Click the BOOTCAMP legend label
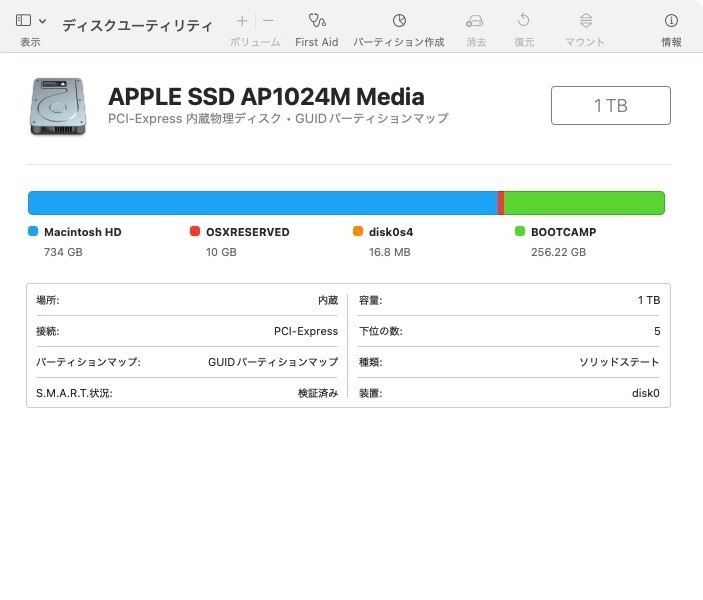The height and width of the screenshot is (600, 703). coord(564,232)
